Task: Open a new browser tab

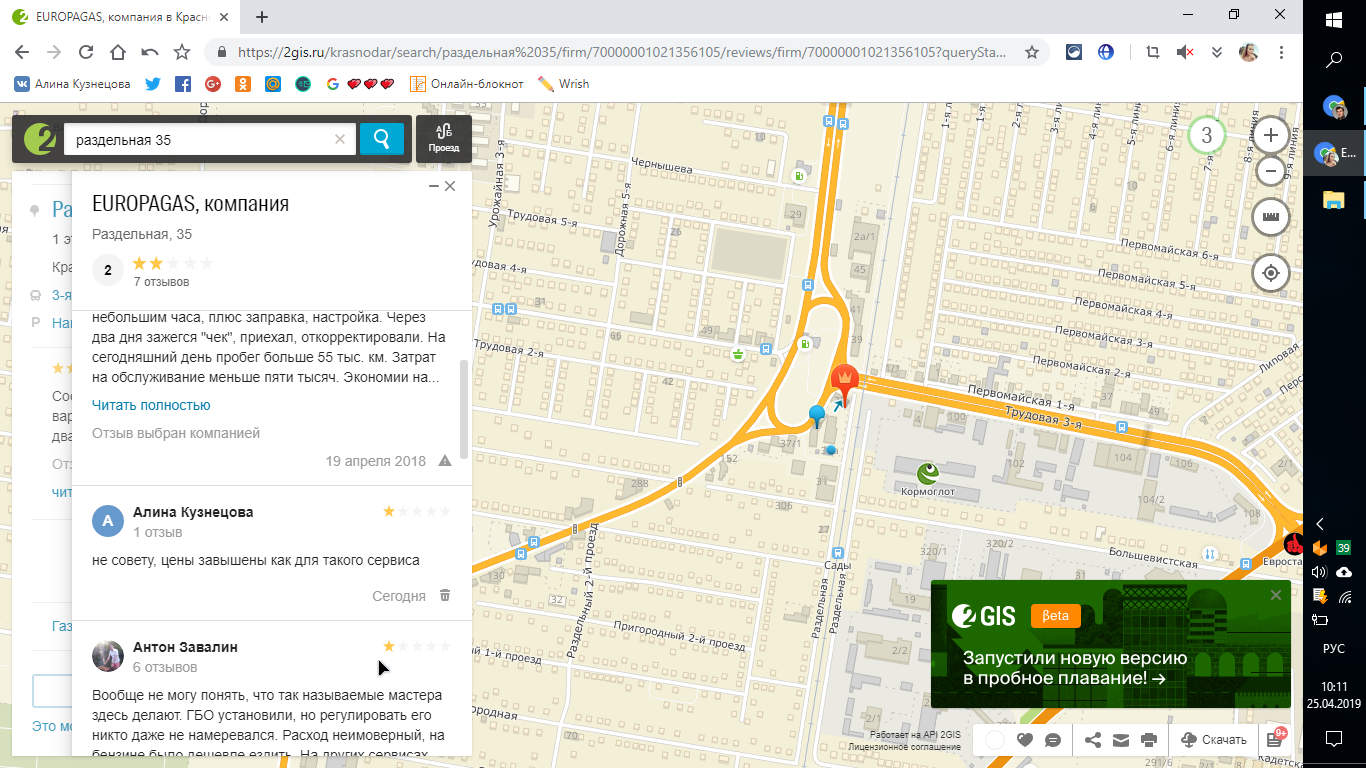Action: click(262, 17)
